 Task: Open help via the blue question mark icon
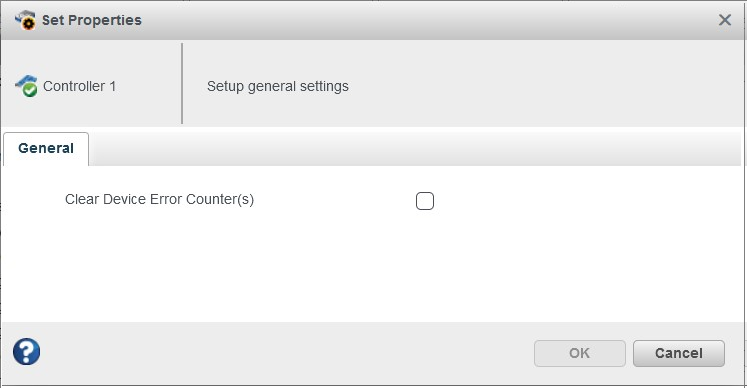[x=26, y=352]
